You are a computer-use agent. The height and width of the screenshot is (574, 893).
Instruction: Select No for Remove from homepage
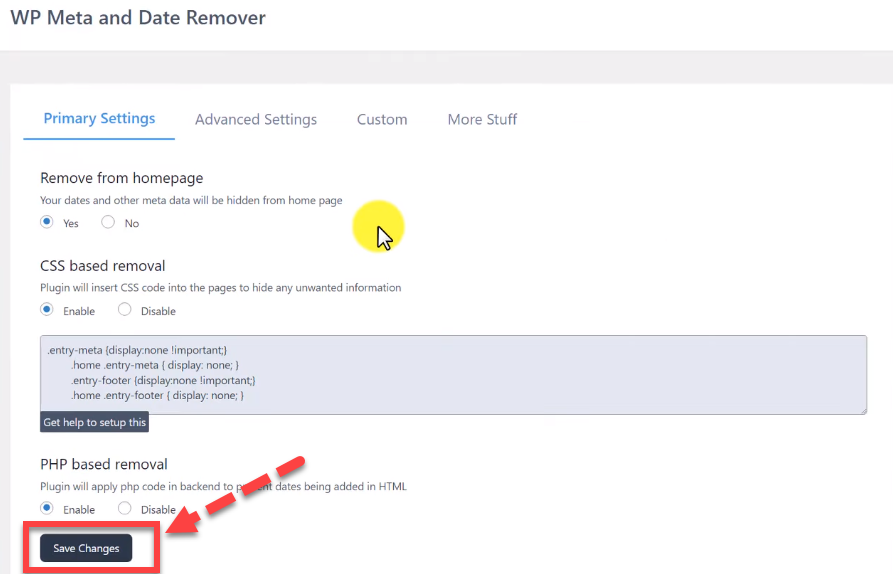coord(108,222)
